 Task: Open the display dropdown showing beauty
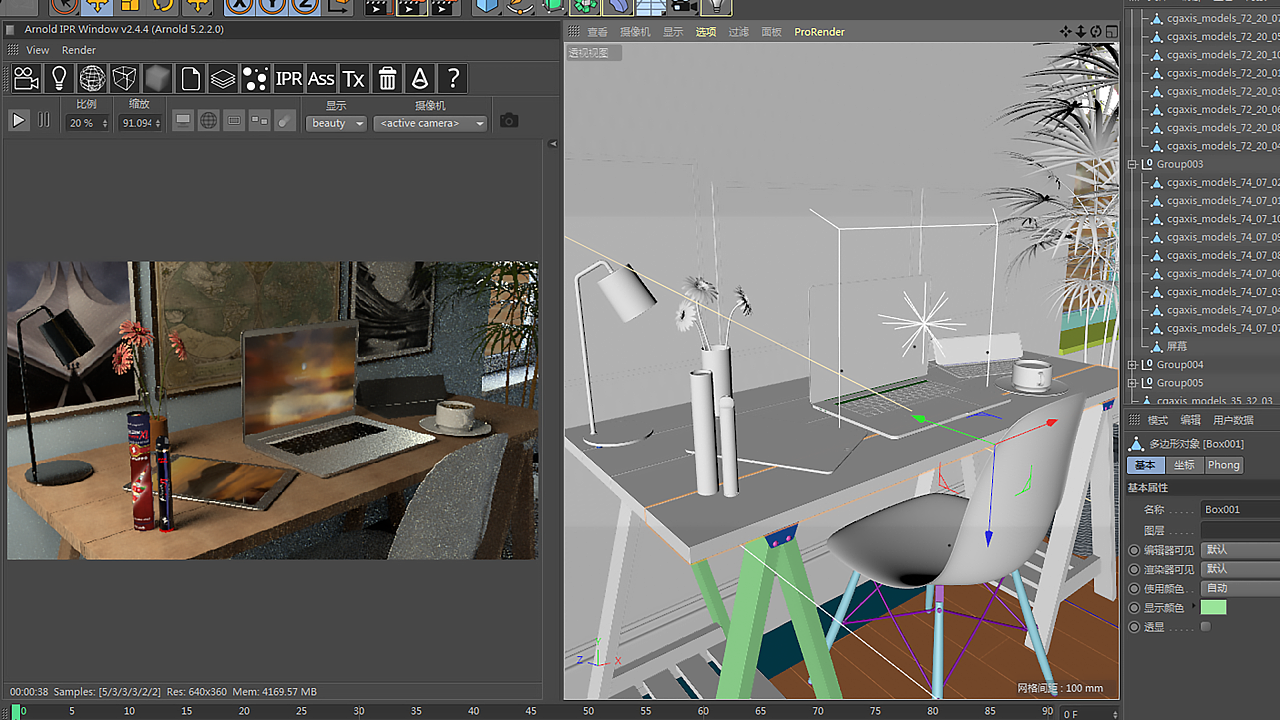[336, 123]
